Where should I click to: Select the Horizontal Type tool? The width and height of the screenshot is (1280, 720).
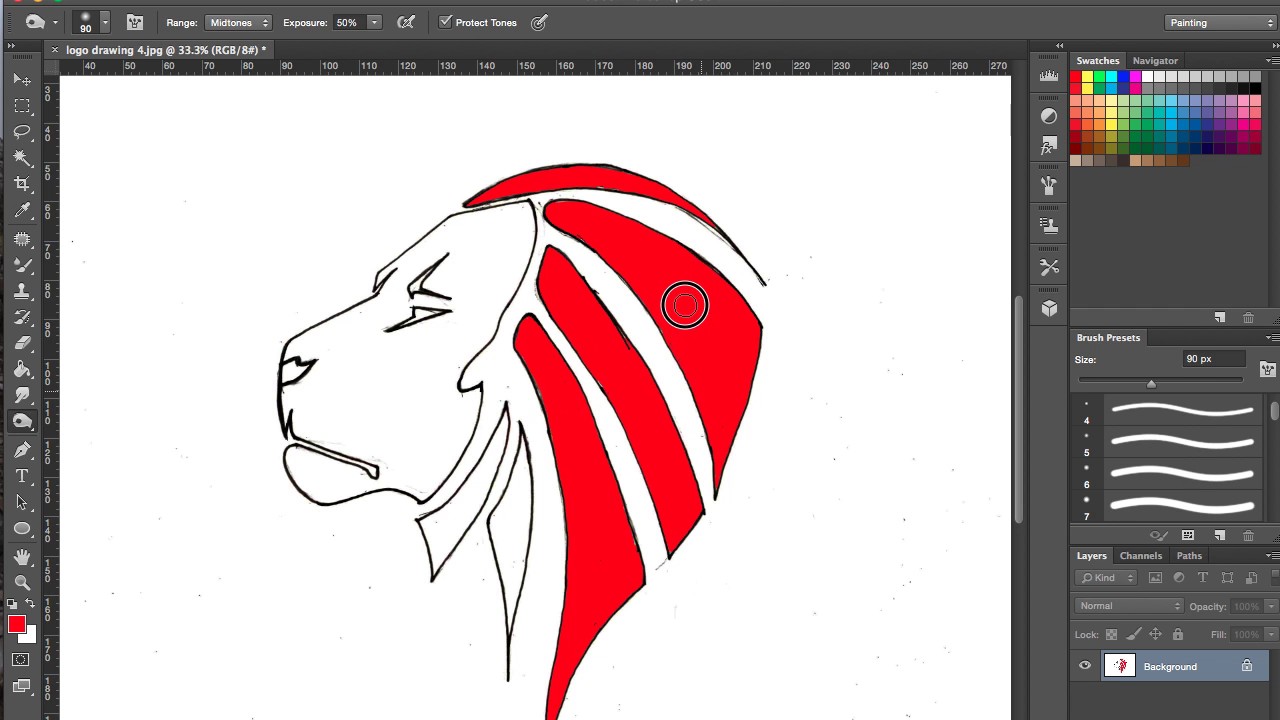(22, 476)
